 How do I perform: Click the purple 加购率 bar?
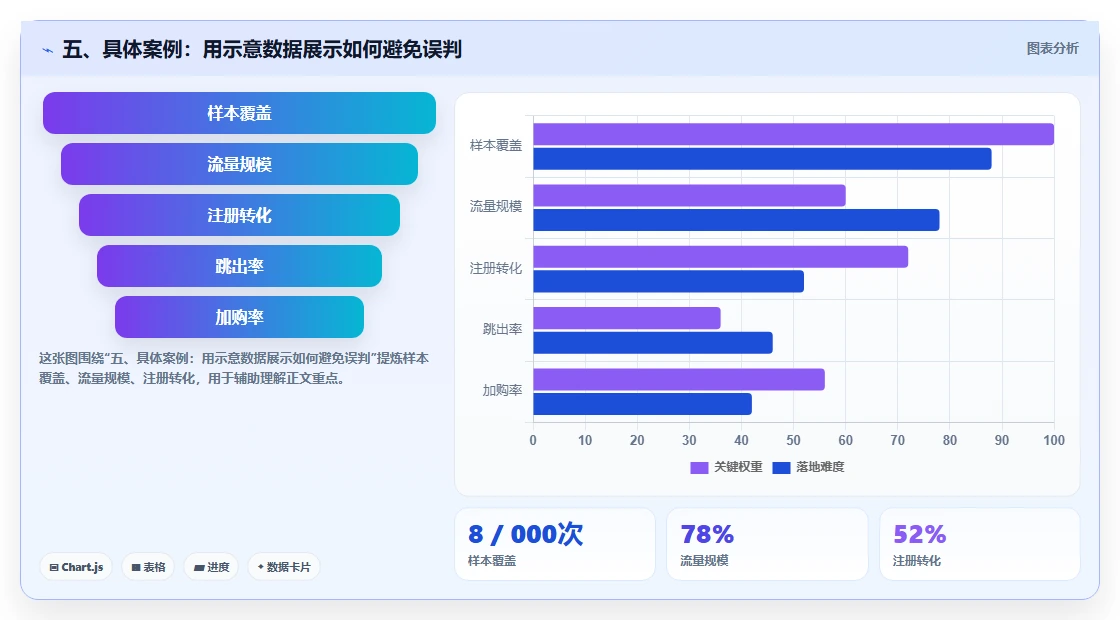679,379
